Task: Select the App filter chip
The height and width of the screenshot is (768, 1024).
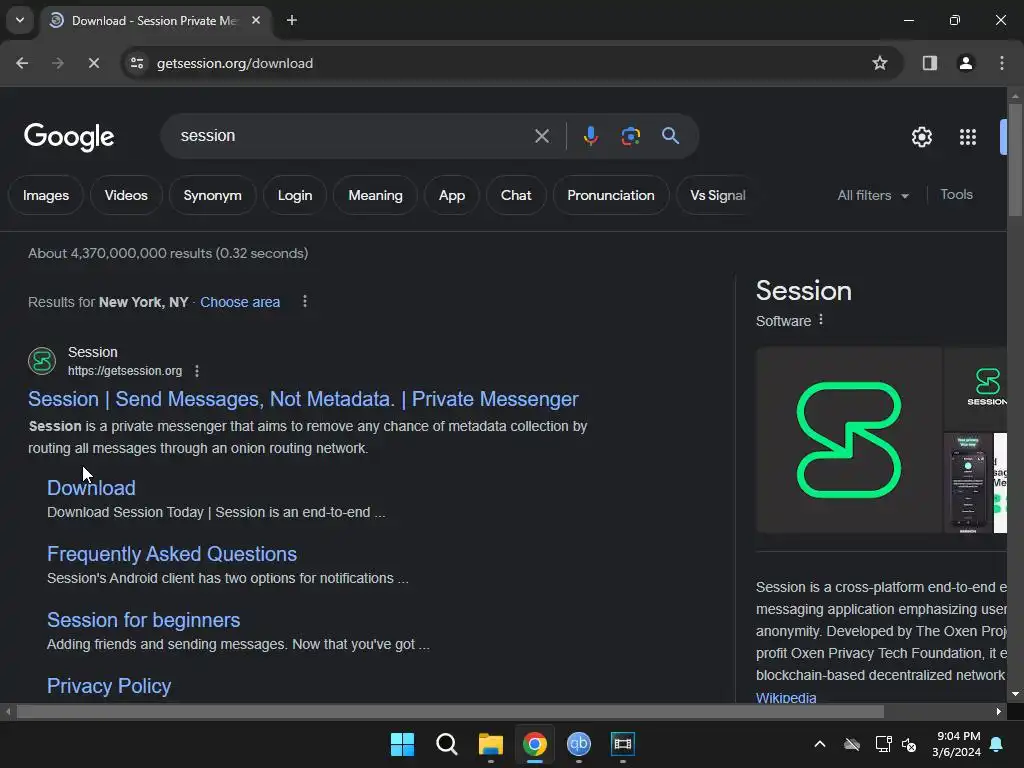Action: tap(452, 195)
